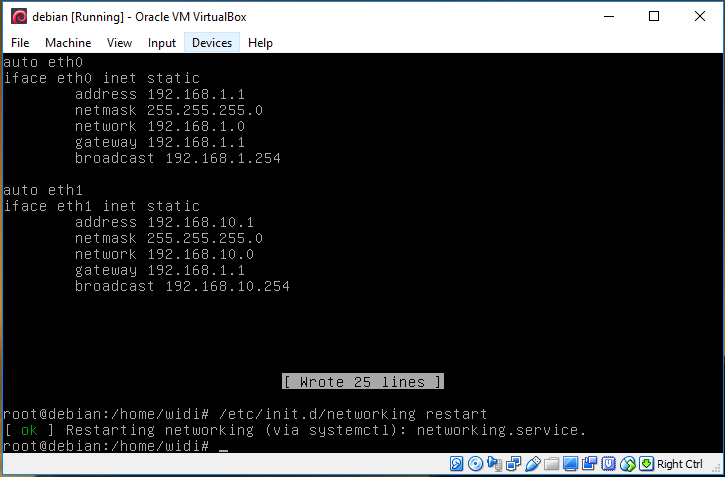
Task: Open the View menu
Action: [119, 43]
